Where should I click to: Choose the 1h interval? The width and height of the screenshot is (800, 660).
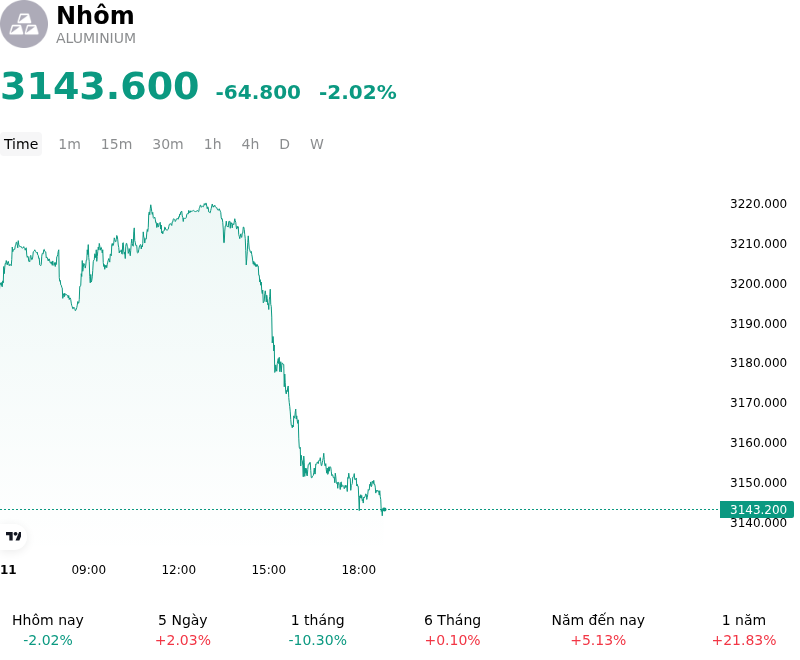[x=213, y=144]
